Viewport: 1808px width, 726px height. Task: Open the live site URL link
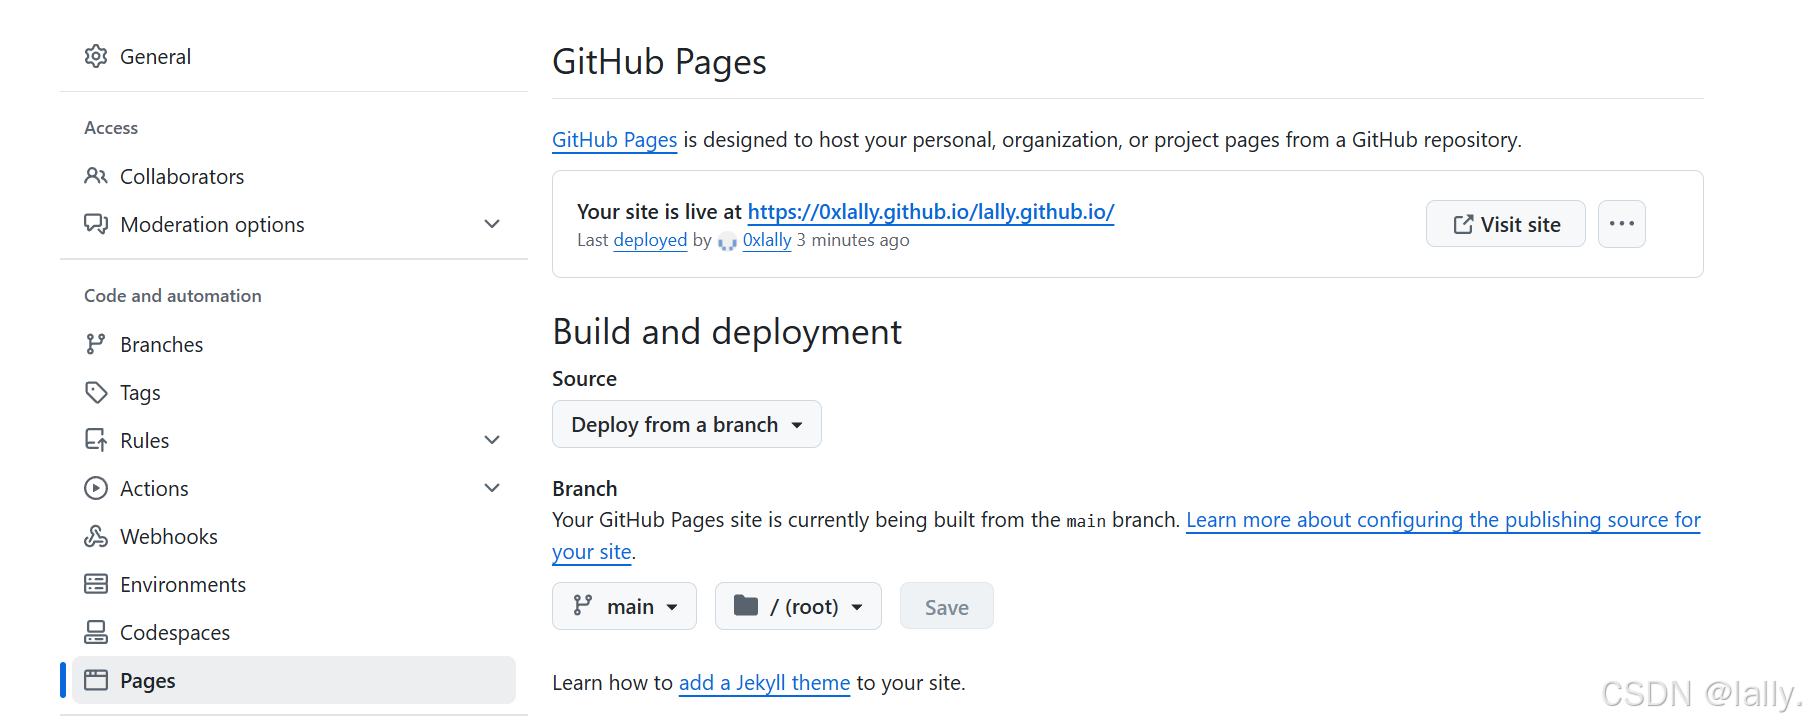[931, 212]
